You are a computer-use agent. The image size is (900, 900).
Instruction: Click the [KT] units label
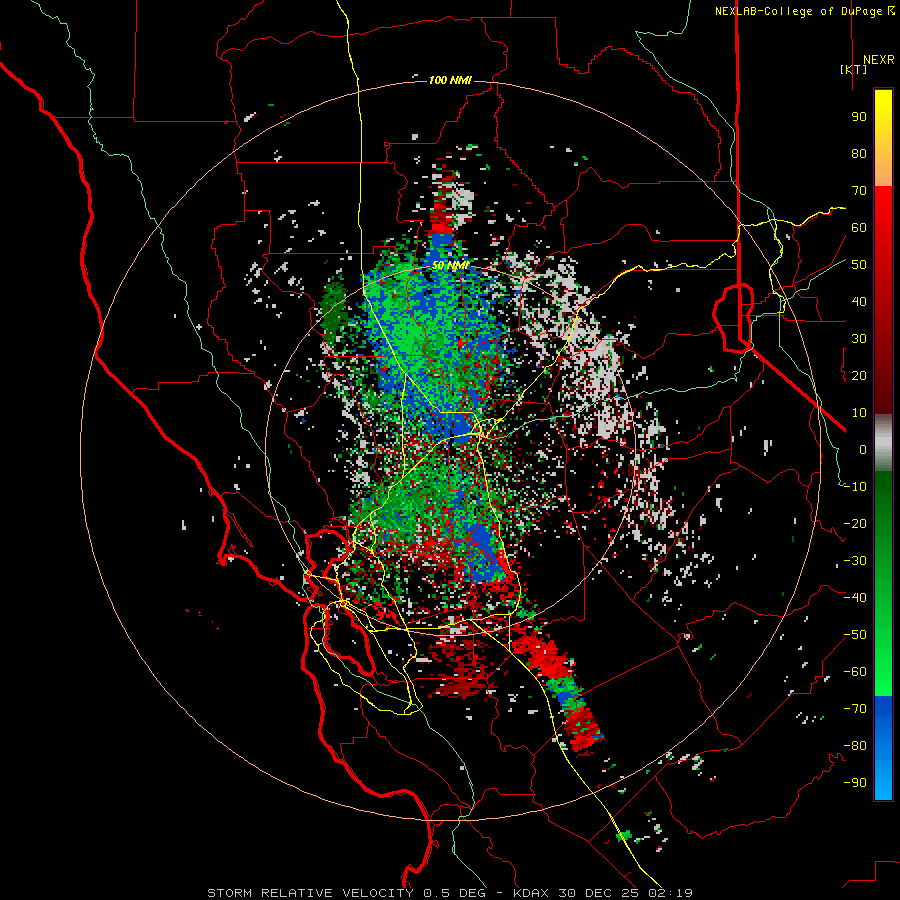coord(853,69)
